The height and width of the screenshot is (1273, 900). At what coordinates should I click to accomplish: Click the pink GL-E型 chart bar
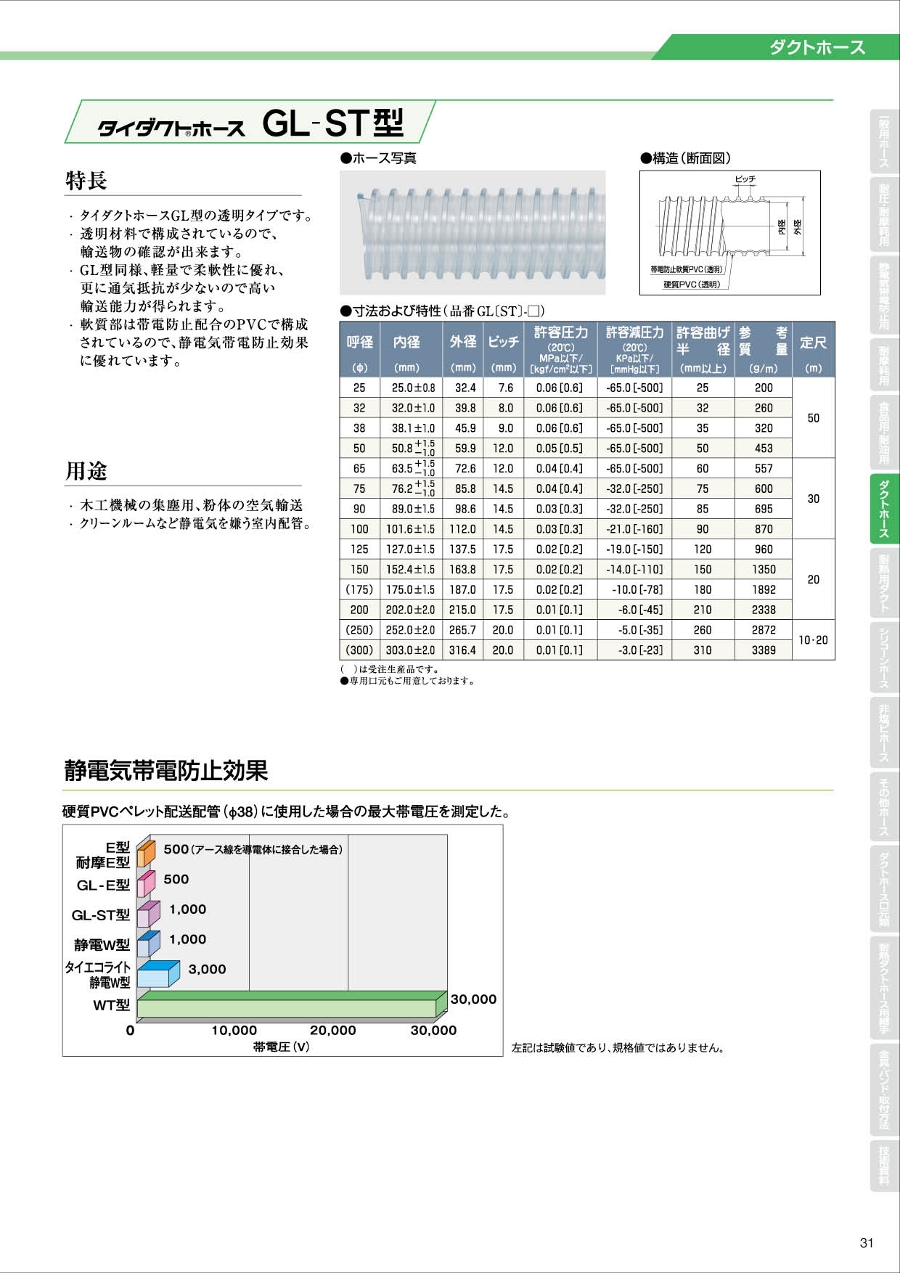[146, 883]
